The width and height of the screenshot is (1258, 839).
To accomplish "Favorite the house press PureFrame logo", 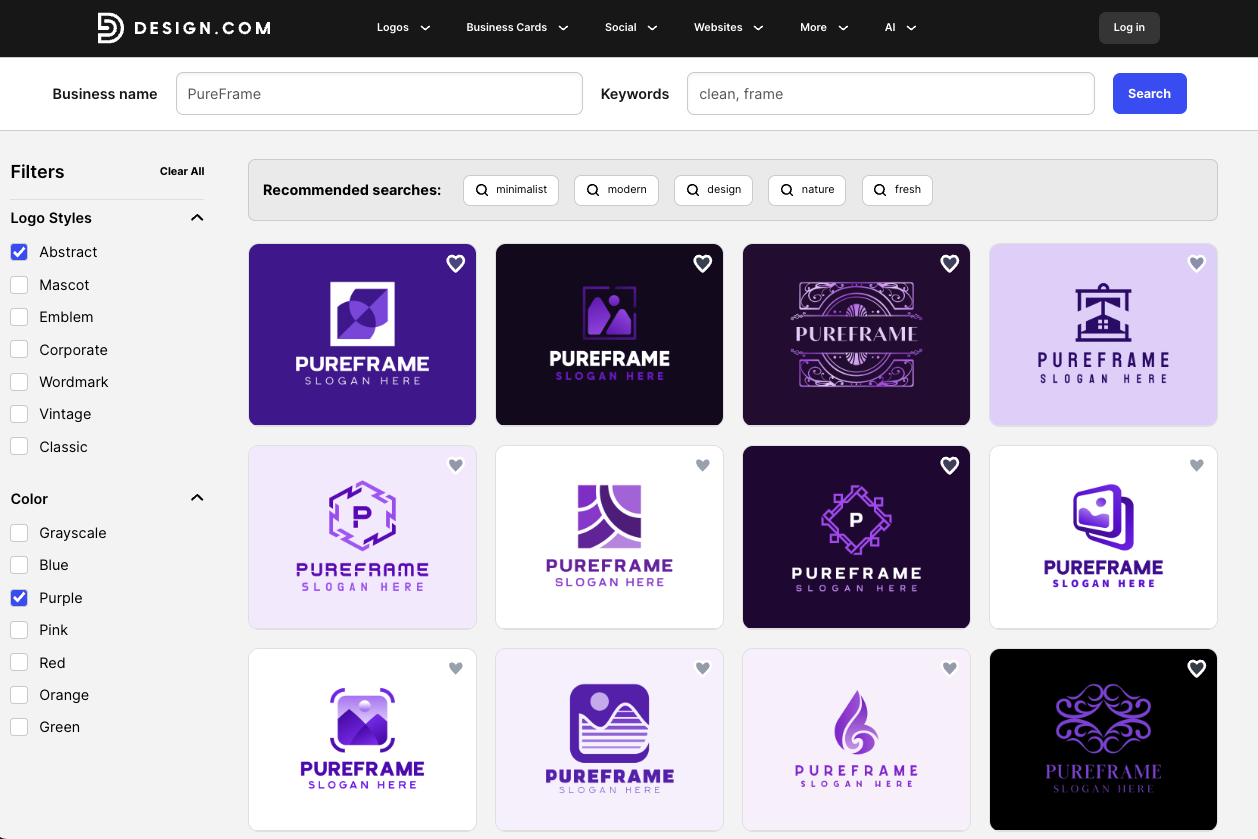I will pyautogui.click(x=1197, y=263).
